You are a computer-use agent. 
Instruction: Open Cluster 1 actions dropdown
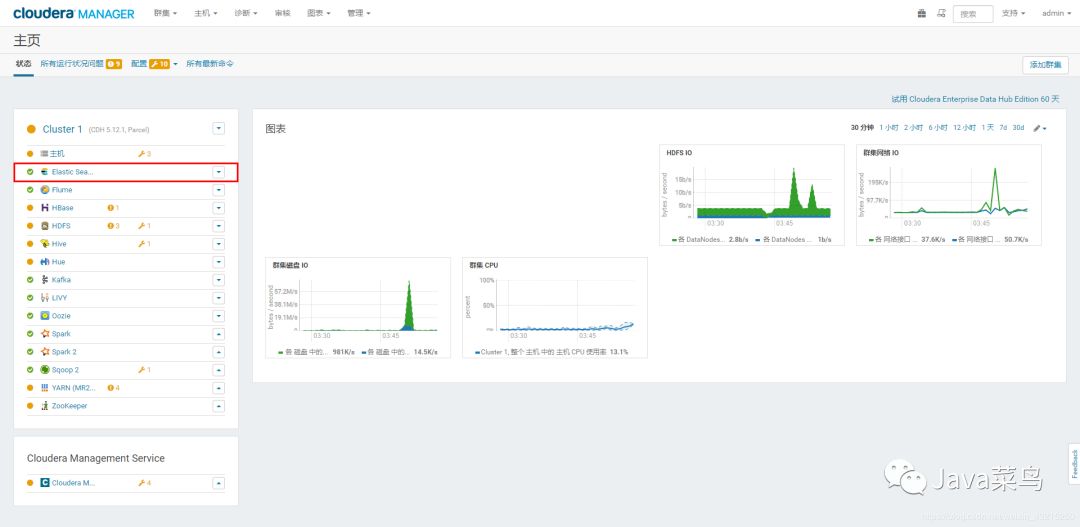219,128
